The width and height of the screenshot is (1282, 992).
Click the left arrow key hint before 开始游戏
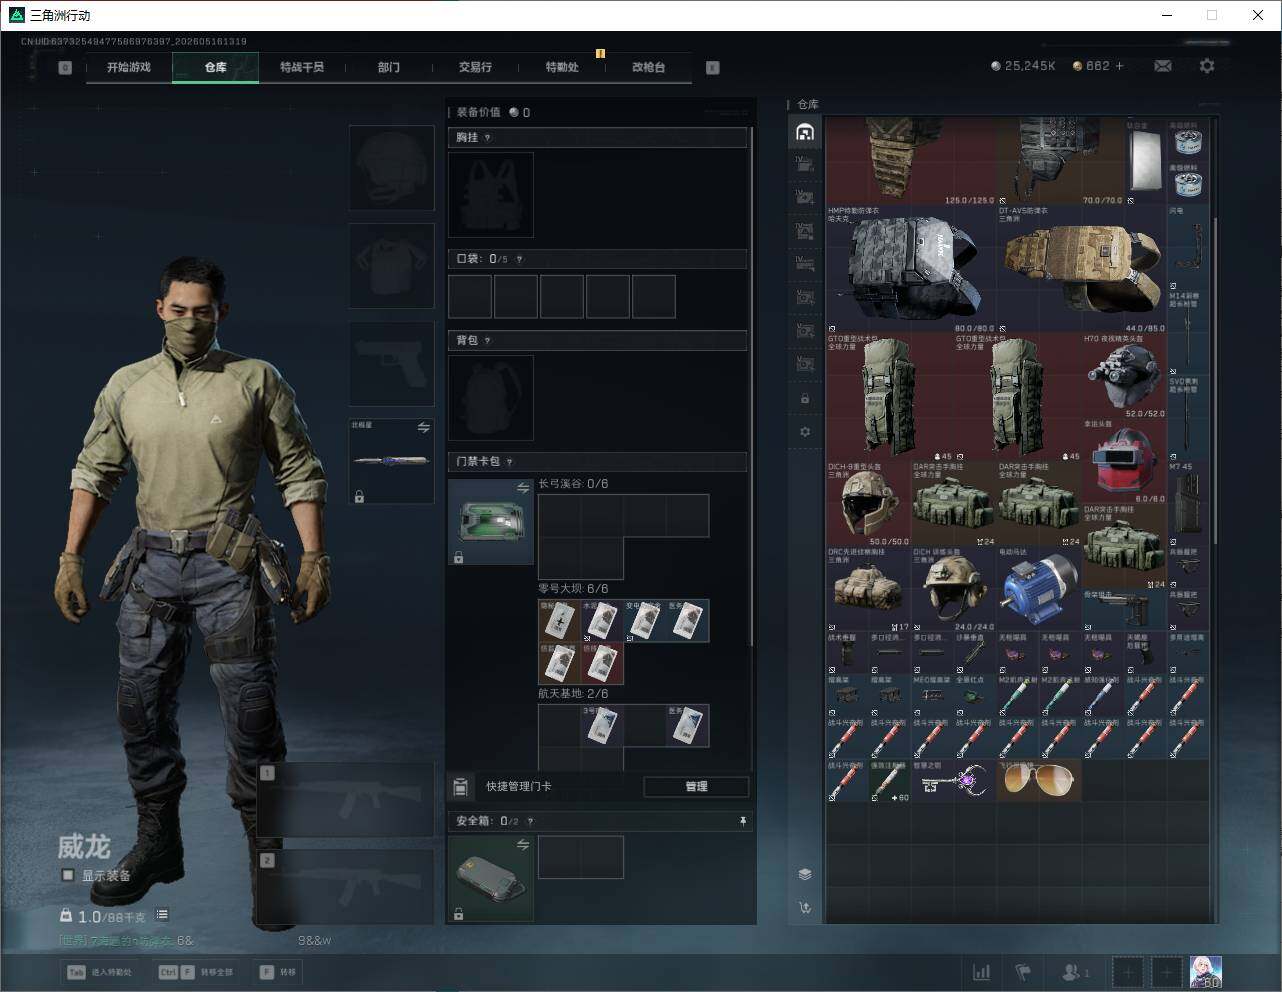[65, 68]
